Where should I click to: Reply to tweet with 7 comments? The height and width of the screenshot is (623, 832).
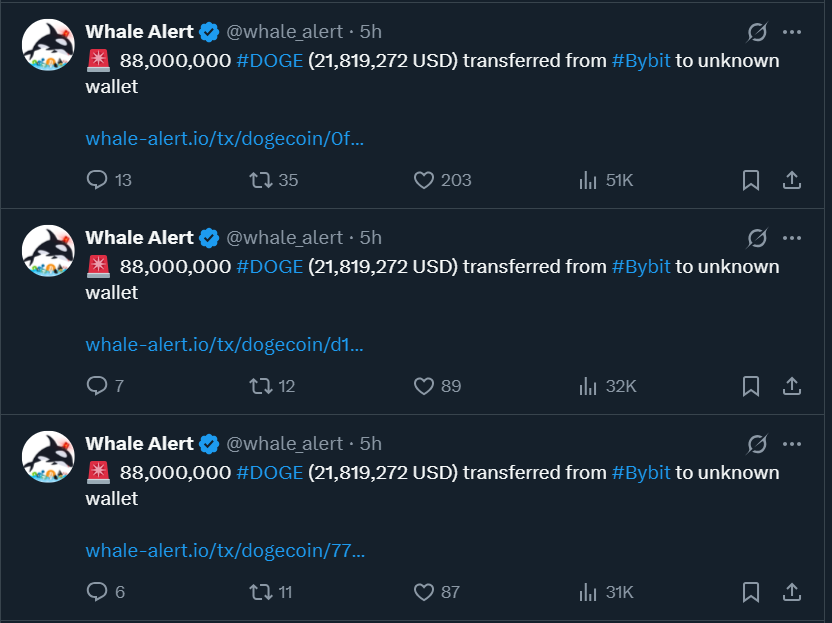coord(98,386)
